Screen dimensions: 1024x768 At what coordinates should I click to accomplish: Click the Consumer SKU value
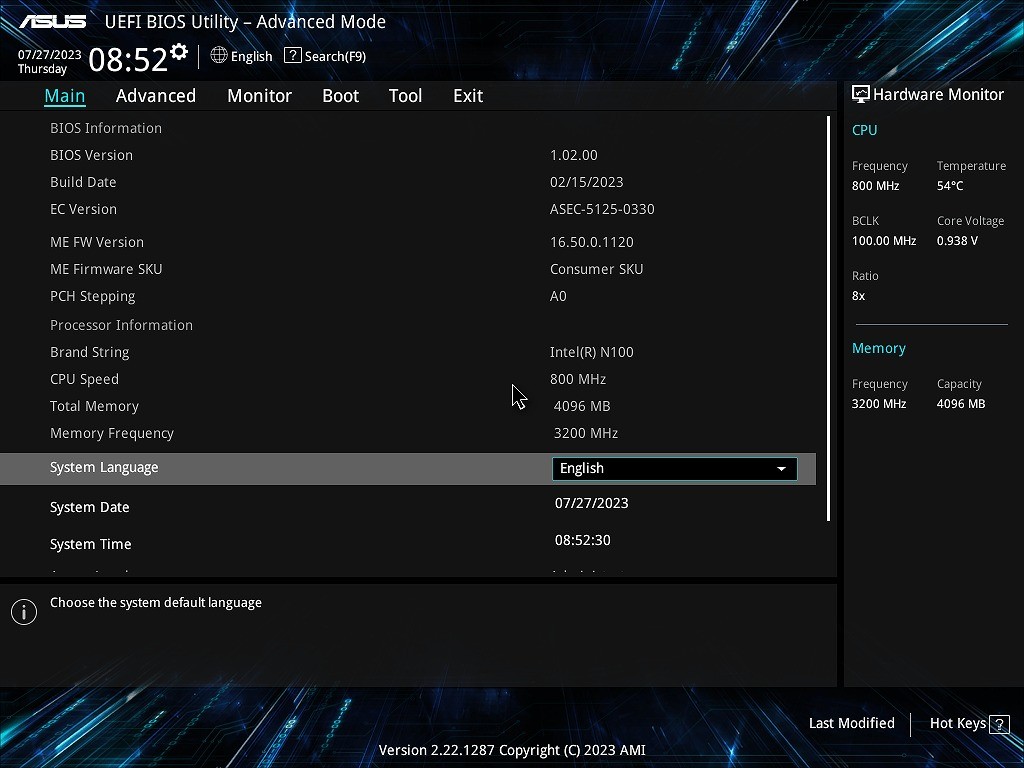click(596, 269)
